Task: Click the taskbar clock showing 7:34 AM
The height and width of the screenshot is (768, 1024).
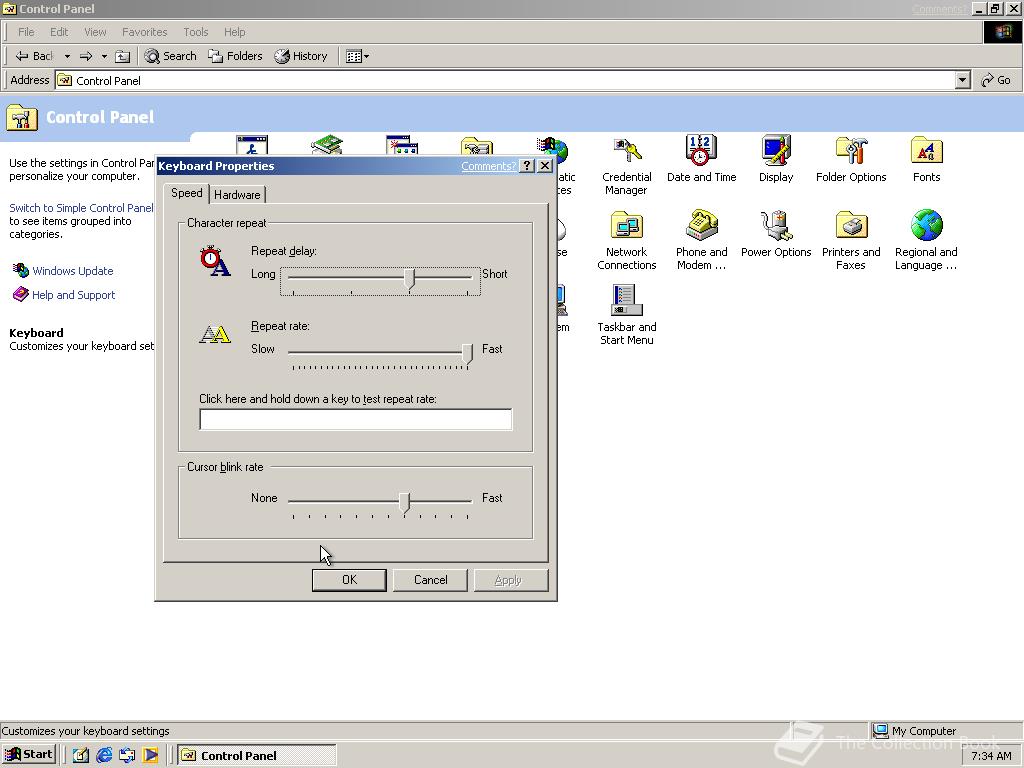Action: pos(991,756)
